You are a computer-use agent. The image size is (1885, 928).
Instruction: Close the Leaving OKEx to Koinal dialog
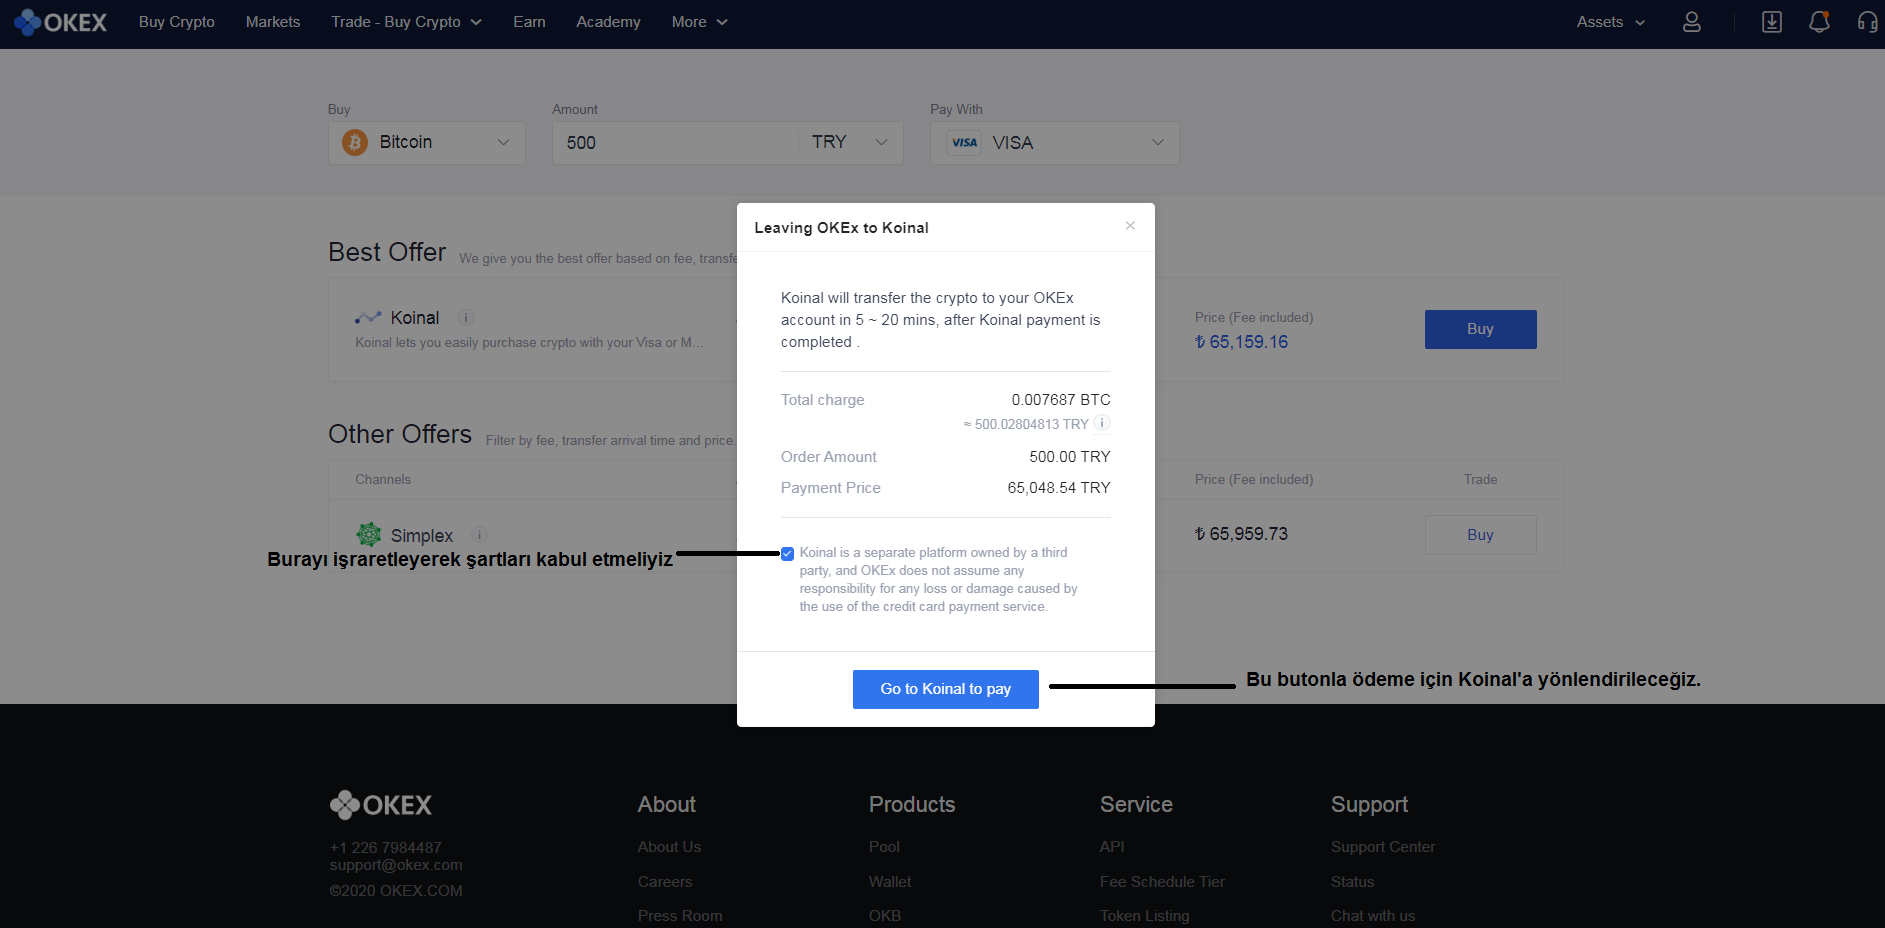tap(1130, 226)
